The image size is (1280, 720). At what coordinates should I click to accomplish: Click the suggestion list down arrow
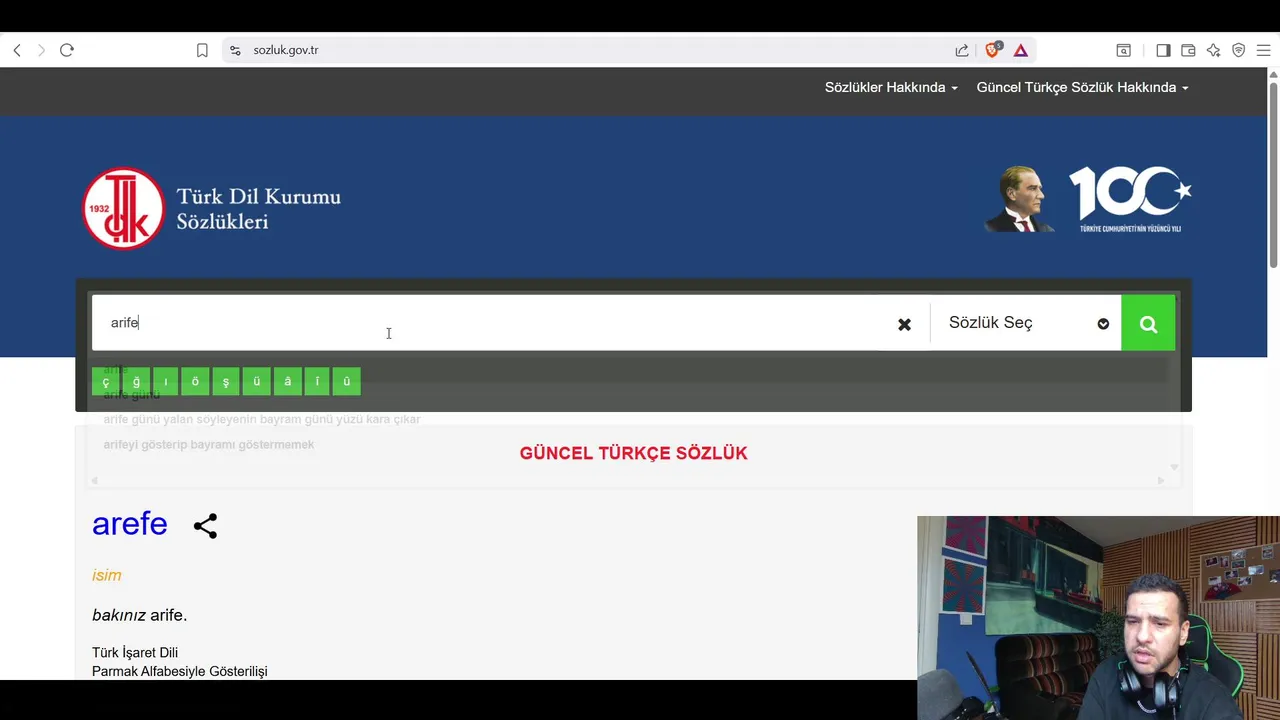click(x=1174, y=467)
